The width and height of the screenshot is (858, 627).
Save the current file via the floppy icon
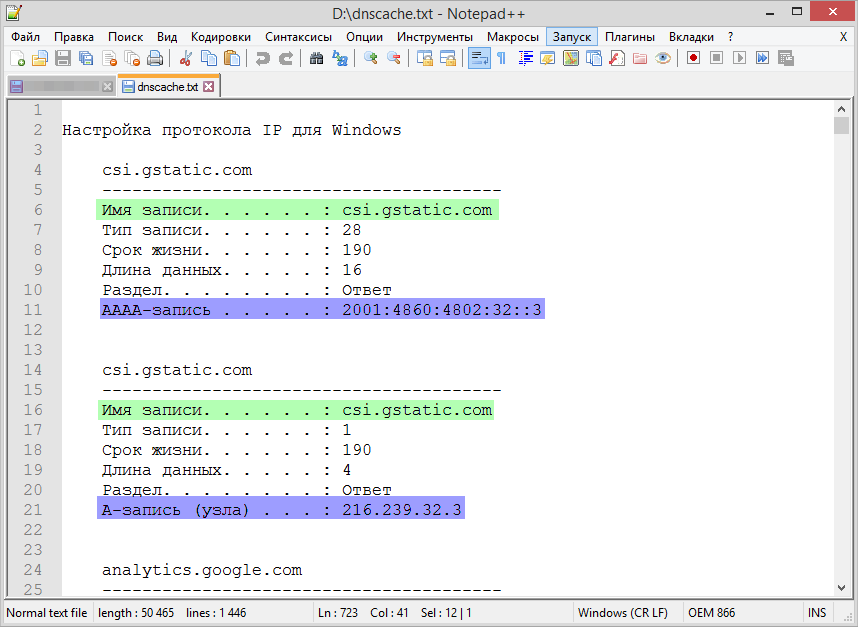coord(63,58)
